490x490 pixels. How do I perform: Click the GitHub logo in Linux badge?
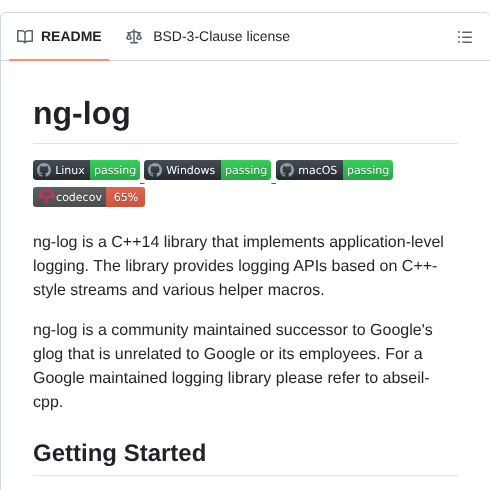pos(44,170)
